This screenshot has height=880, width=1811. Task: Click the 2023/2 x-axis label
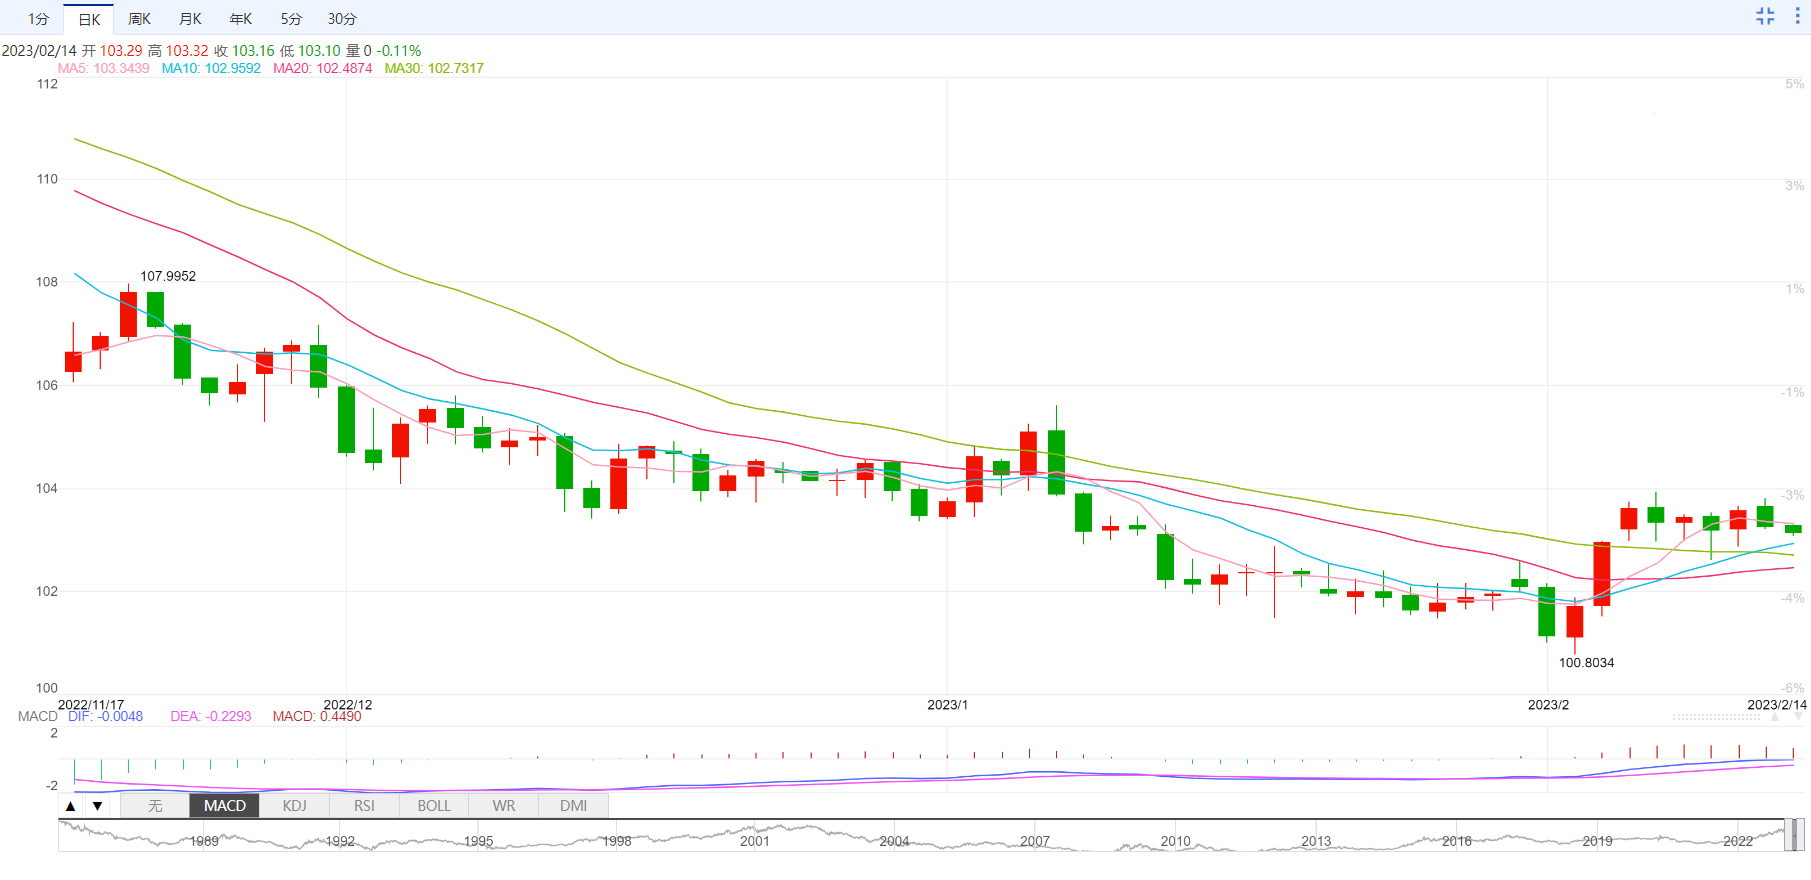pyautogui.click(x=1548, y=704)
